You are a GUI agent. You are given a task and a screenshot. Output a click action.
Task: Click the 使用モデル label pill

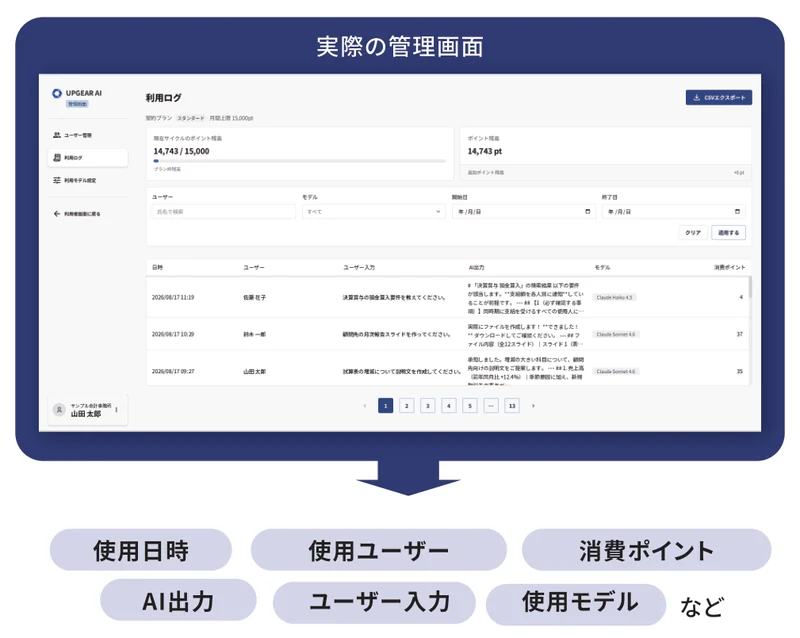coord(576,604)
